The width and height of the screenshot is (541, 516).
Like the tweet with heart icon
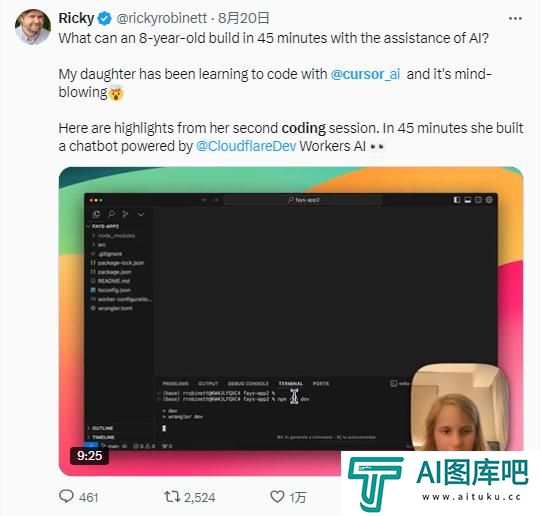[x=277, y=497]
